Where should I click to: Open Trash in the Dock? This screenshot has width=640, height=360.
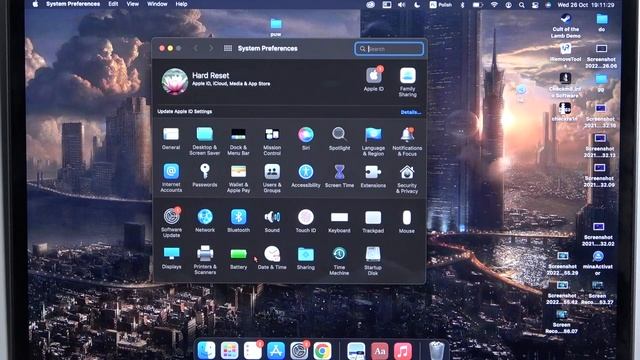pos(436,350)
